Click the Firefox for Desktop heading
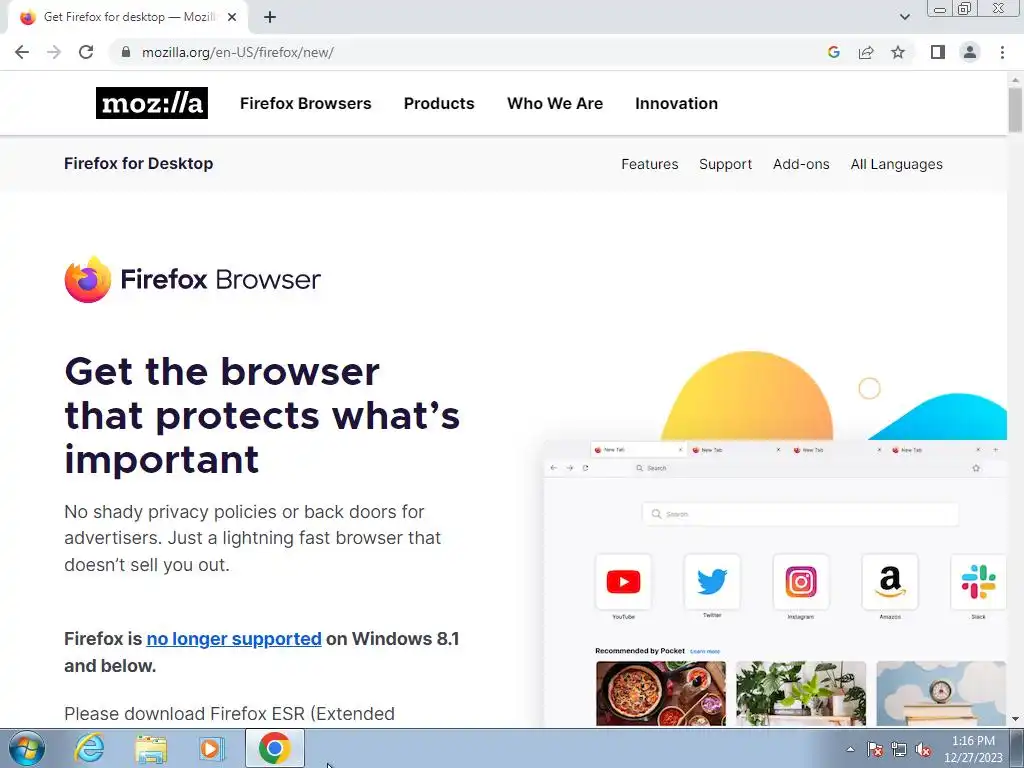 tap(138, 163)
